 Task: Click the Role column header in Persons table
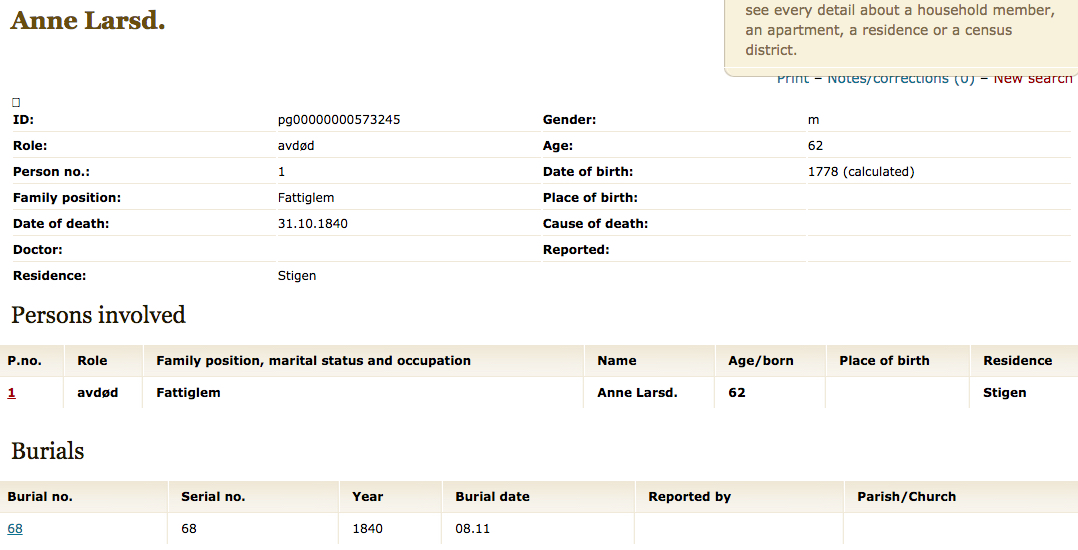coord(92,360)
